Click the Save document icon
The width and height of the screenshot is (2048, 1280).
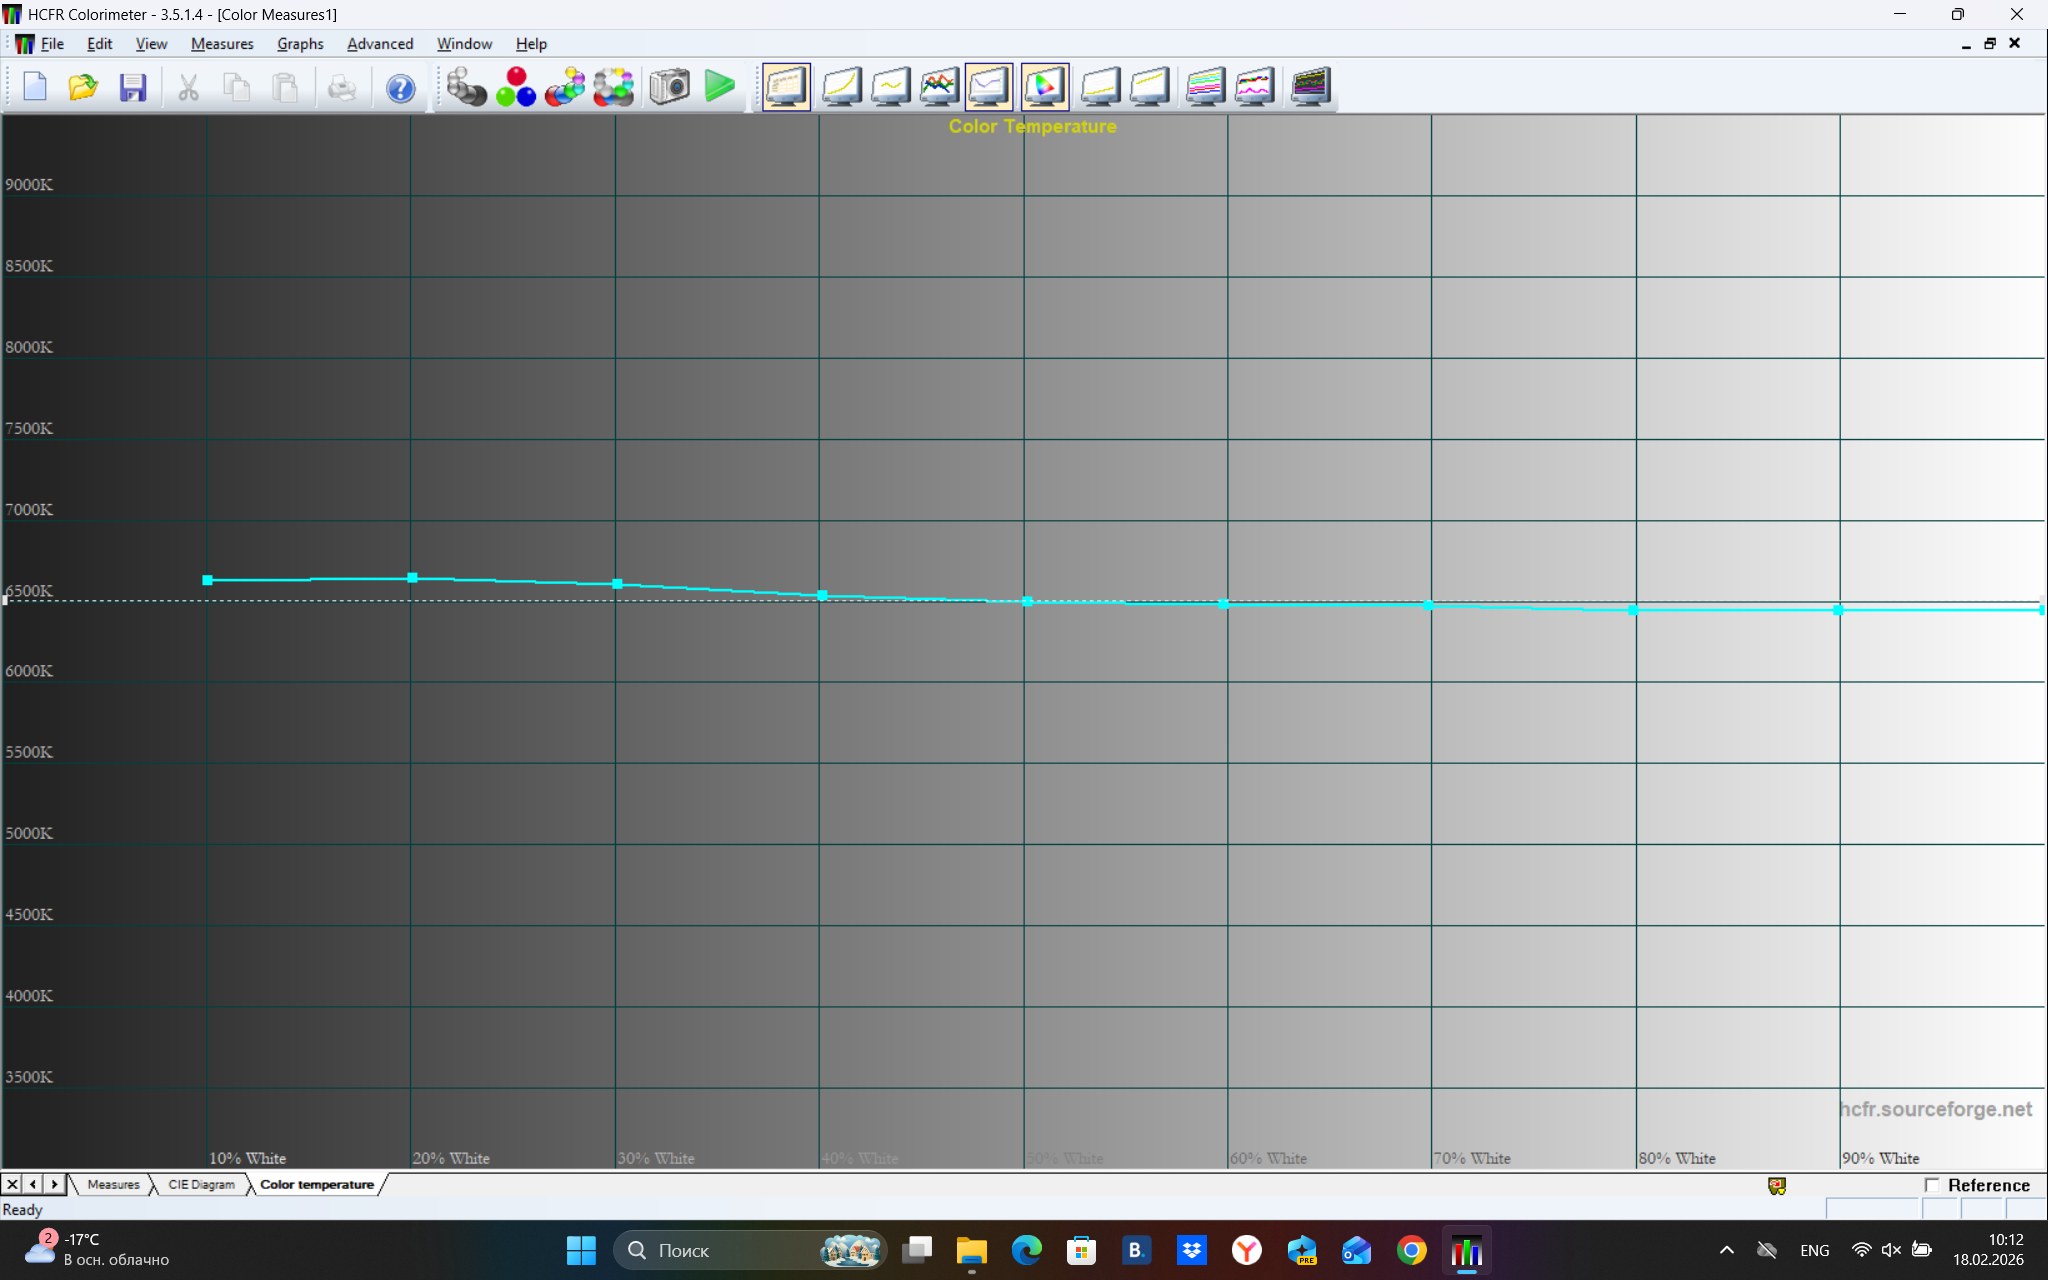point(133,88)
